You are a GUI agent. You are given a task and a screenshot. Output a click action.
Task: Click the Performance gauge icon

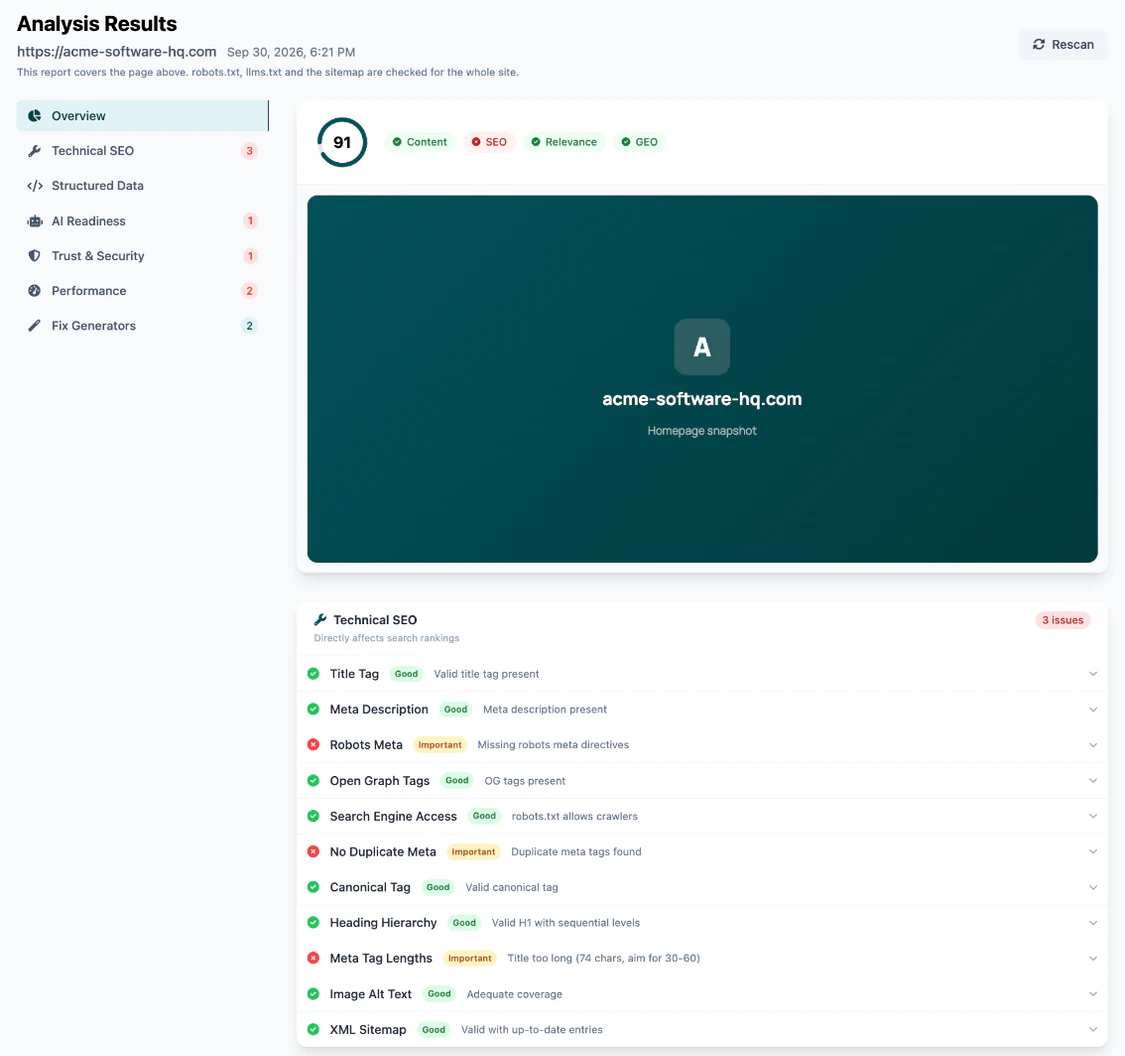point(34,291)
